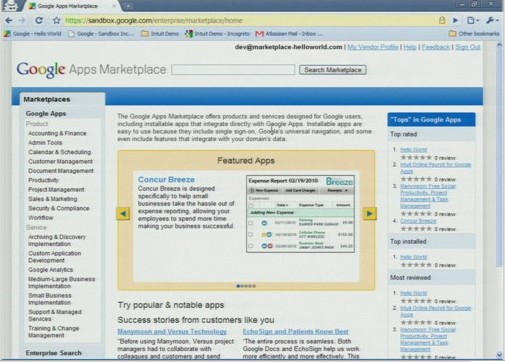Image resolution: width=505 pixels, height=362 pixels.
Task: Click the page vertical scrollbar
Action: point(499,157)
